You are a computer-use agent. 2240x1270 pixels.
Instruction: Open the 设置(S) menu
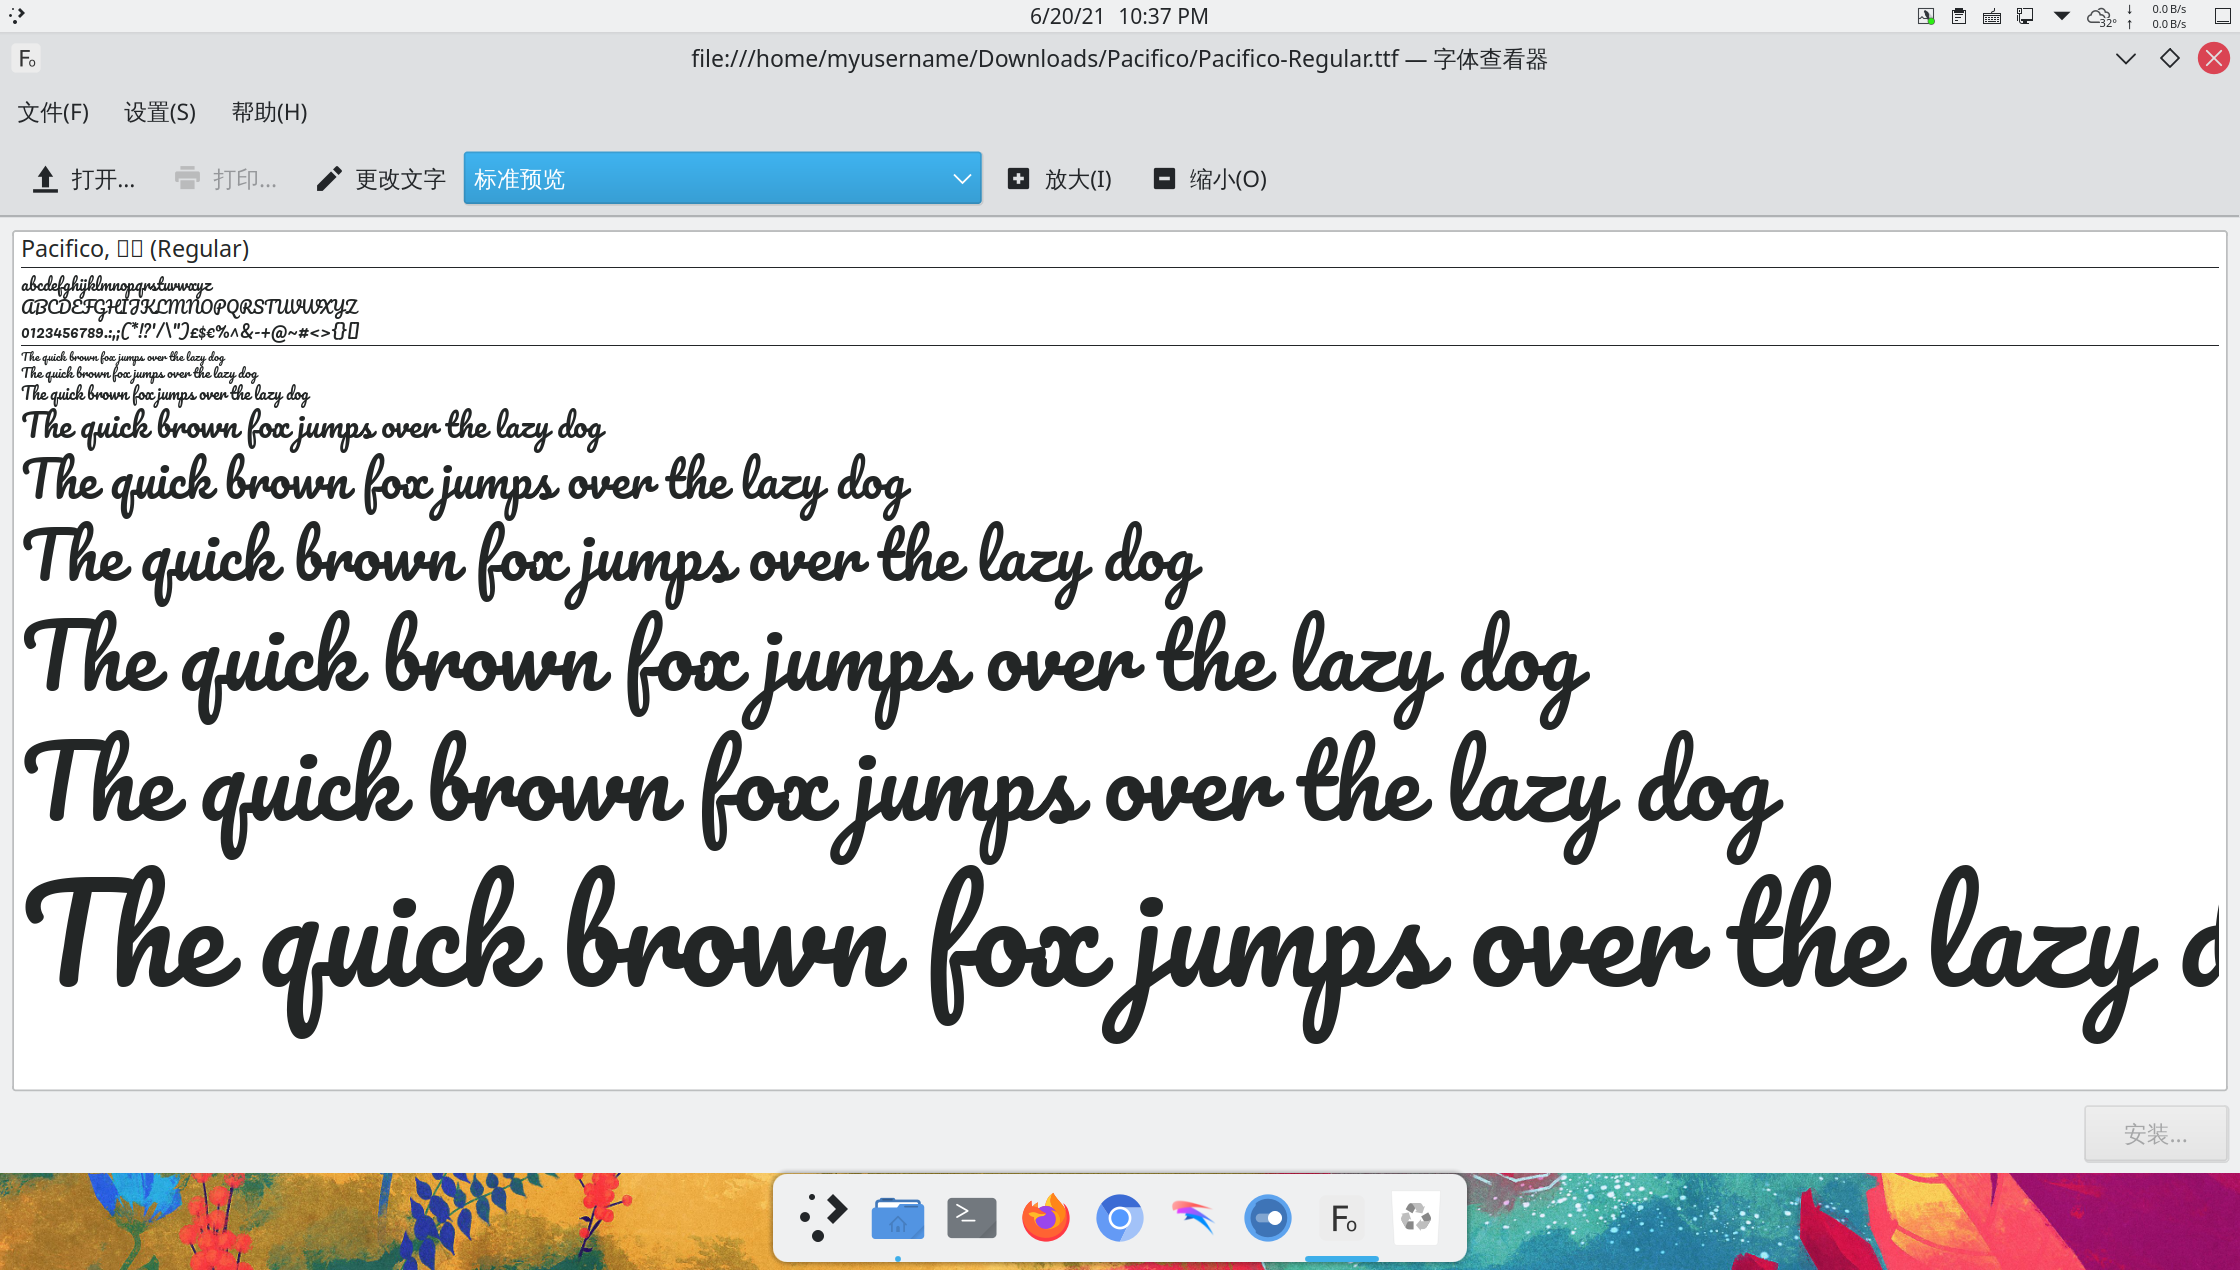[160, 112]
